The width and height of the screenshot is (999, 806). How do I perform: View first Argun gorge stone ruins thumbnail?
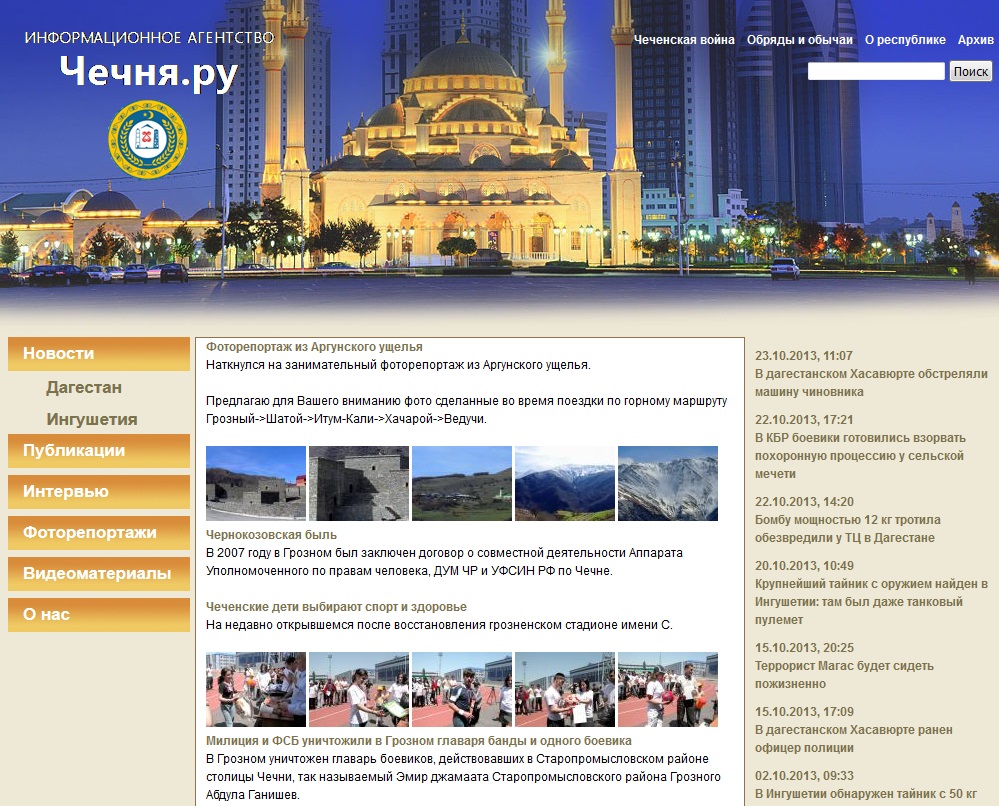256,483
